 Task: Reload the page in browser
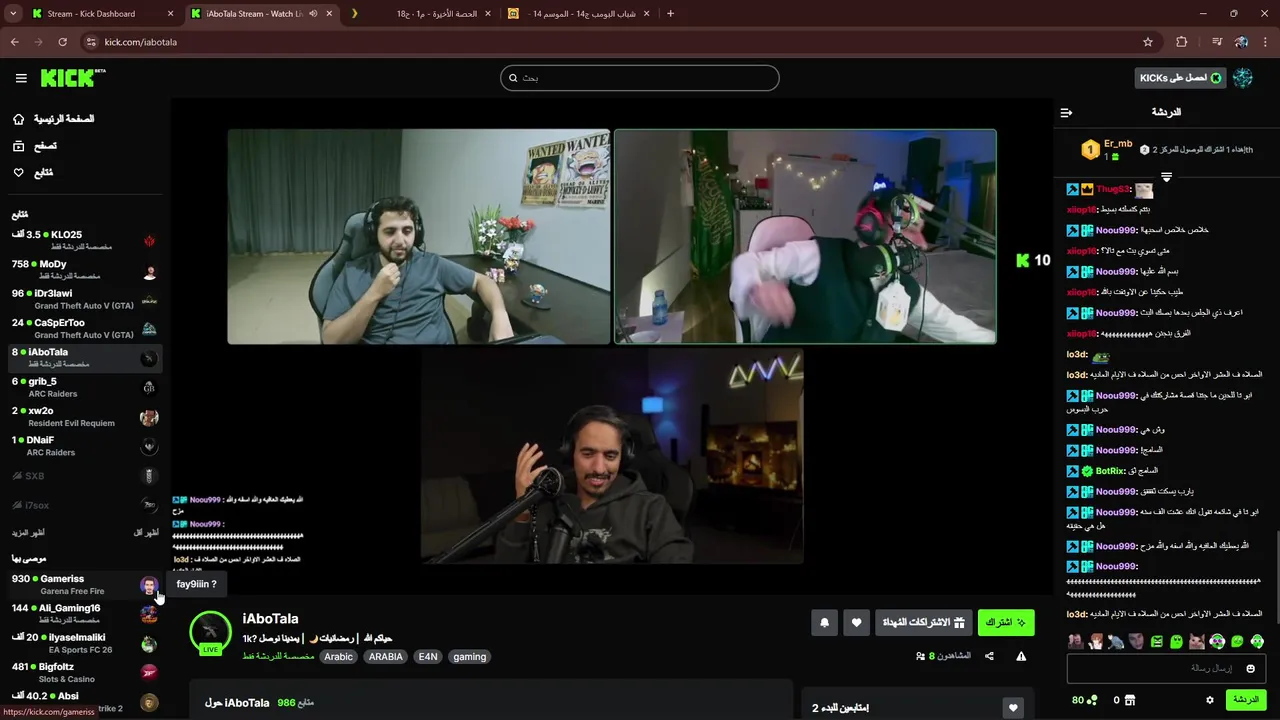pyautogui.click(x=62, y=42)
